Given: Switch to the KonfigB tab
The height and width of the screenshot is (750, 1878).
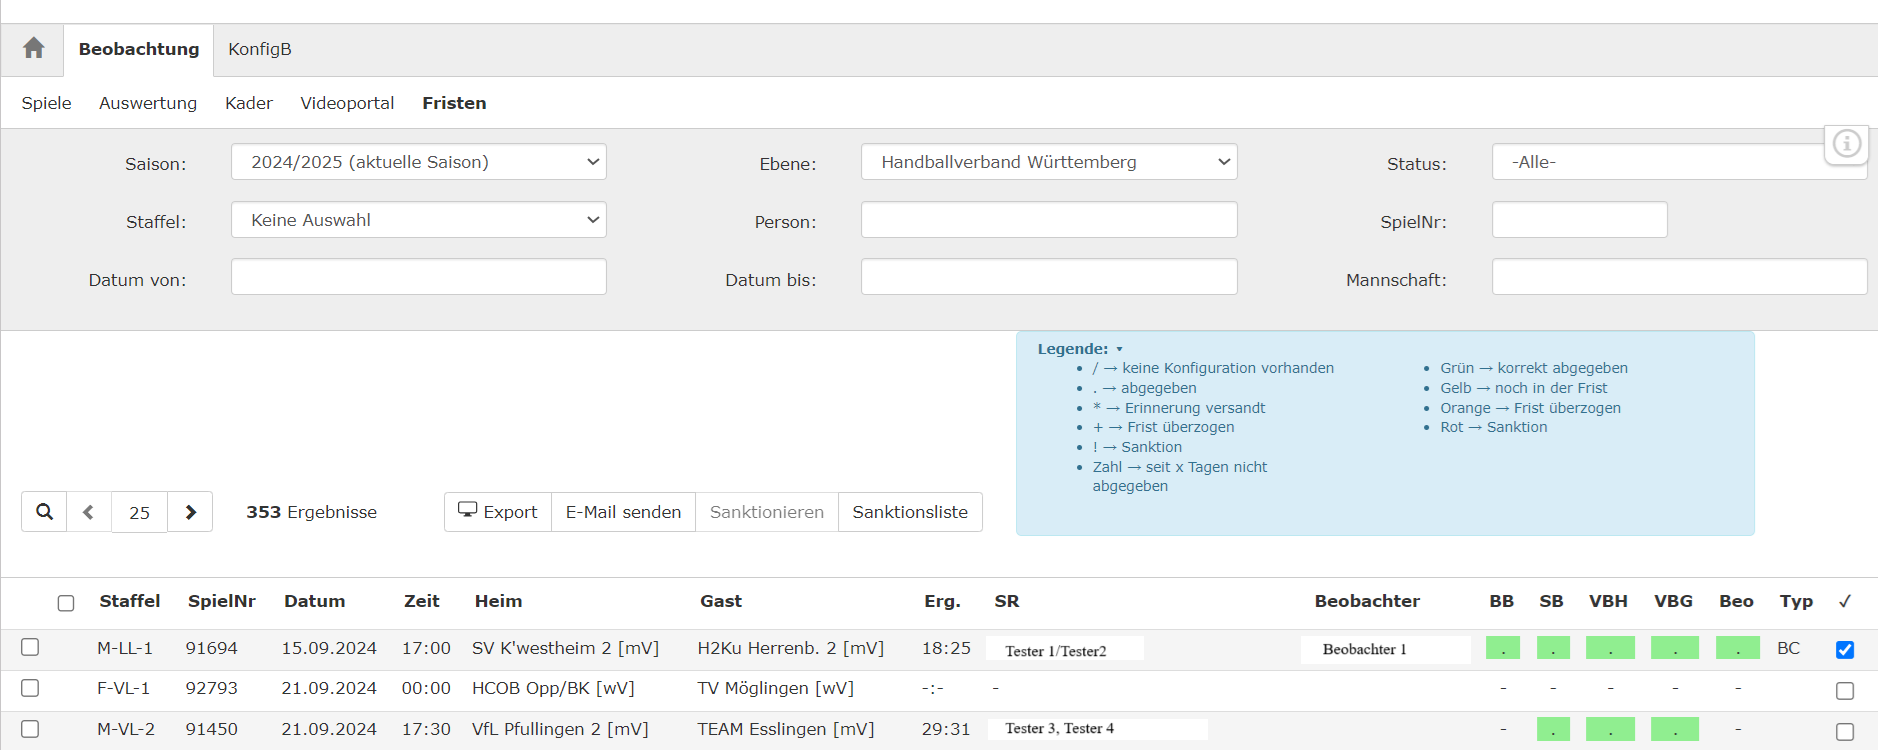Looking at the screenshot, I should (260, 49).
